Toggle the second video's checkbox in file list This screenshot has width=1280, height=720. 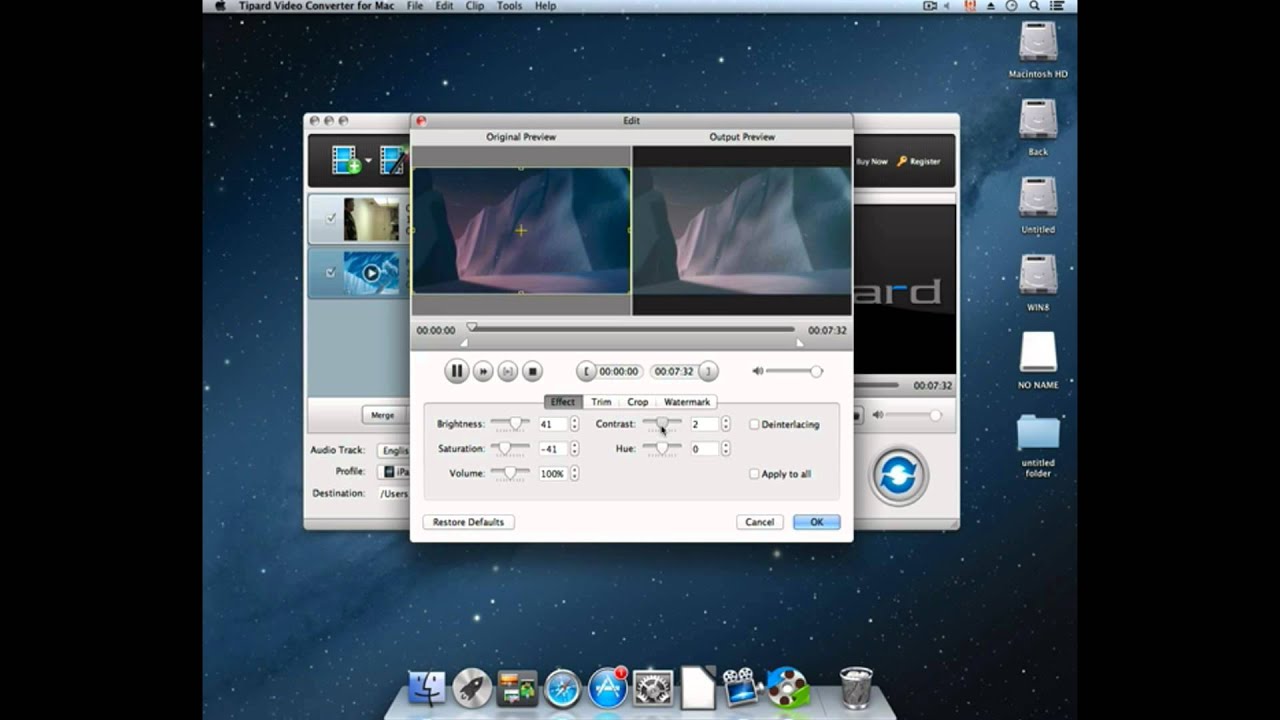pos(331,272)
